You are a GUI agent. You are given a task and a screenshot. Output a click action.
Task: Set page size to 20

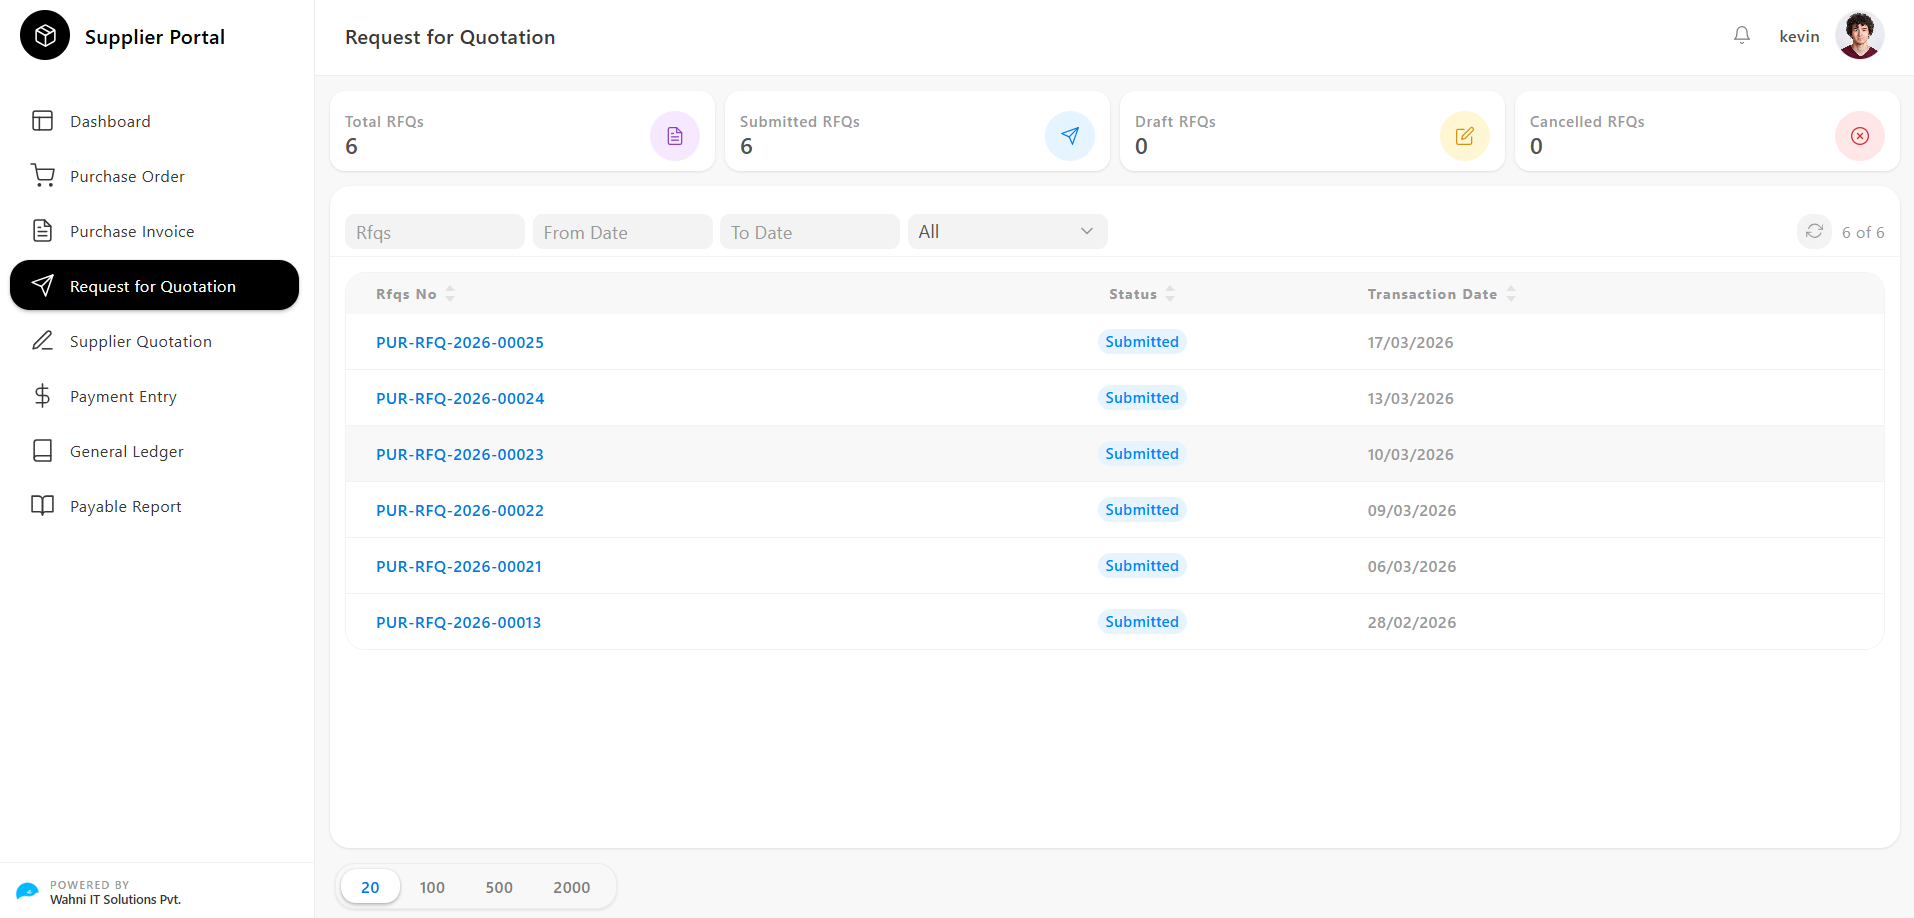[370, 887]
